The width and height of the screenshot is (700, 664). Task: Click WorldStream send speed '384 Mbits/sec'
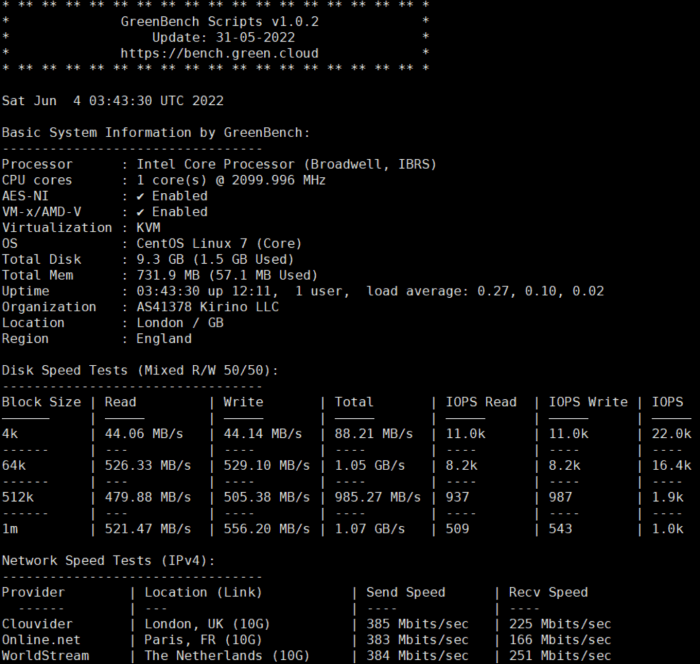[x=417, y=656]
